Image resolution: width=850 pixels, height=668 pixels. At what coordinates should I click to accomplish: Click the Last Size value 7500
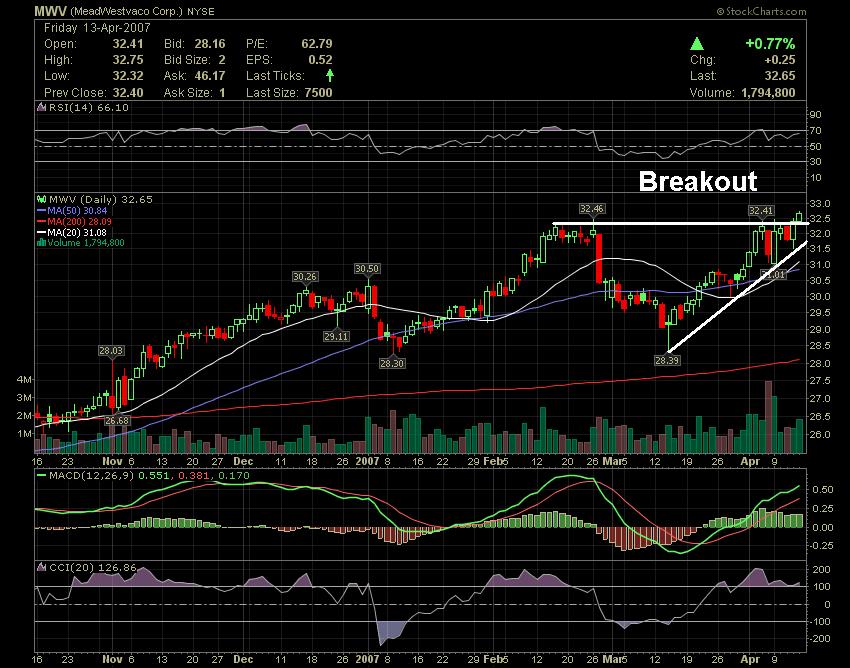click(318, 93)
